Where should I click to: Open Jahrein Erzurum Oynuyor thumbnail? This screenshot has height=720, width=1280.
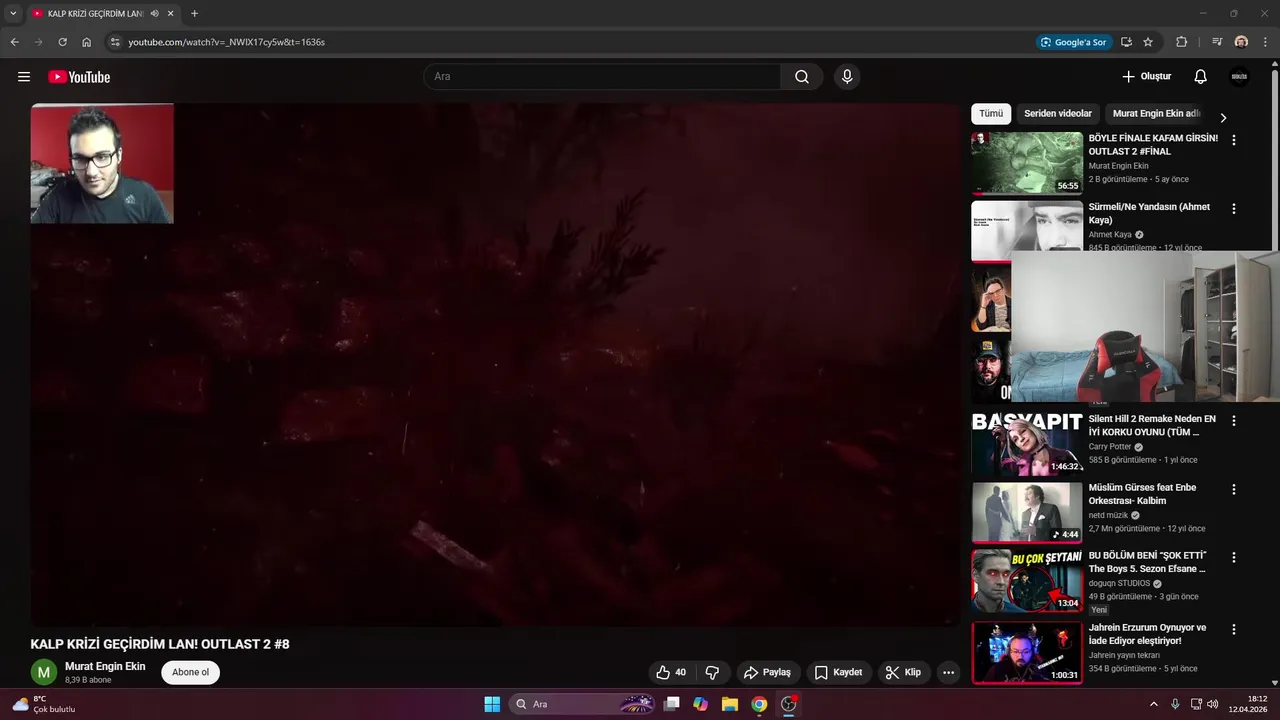(1027, 653)
